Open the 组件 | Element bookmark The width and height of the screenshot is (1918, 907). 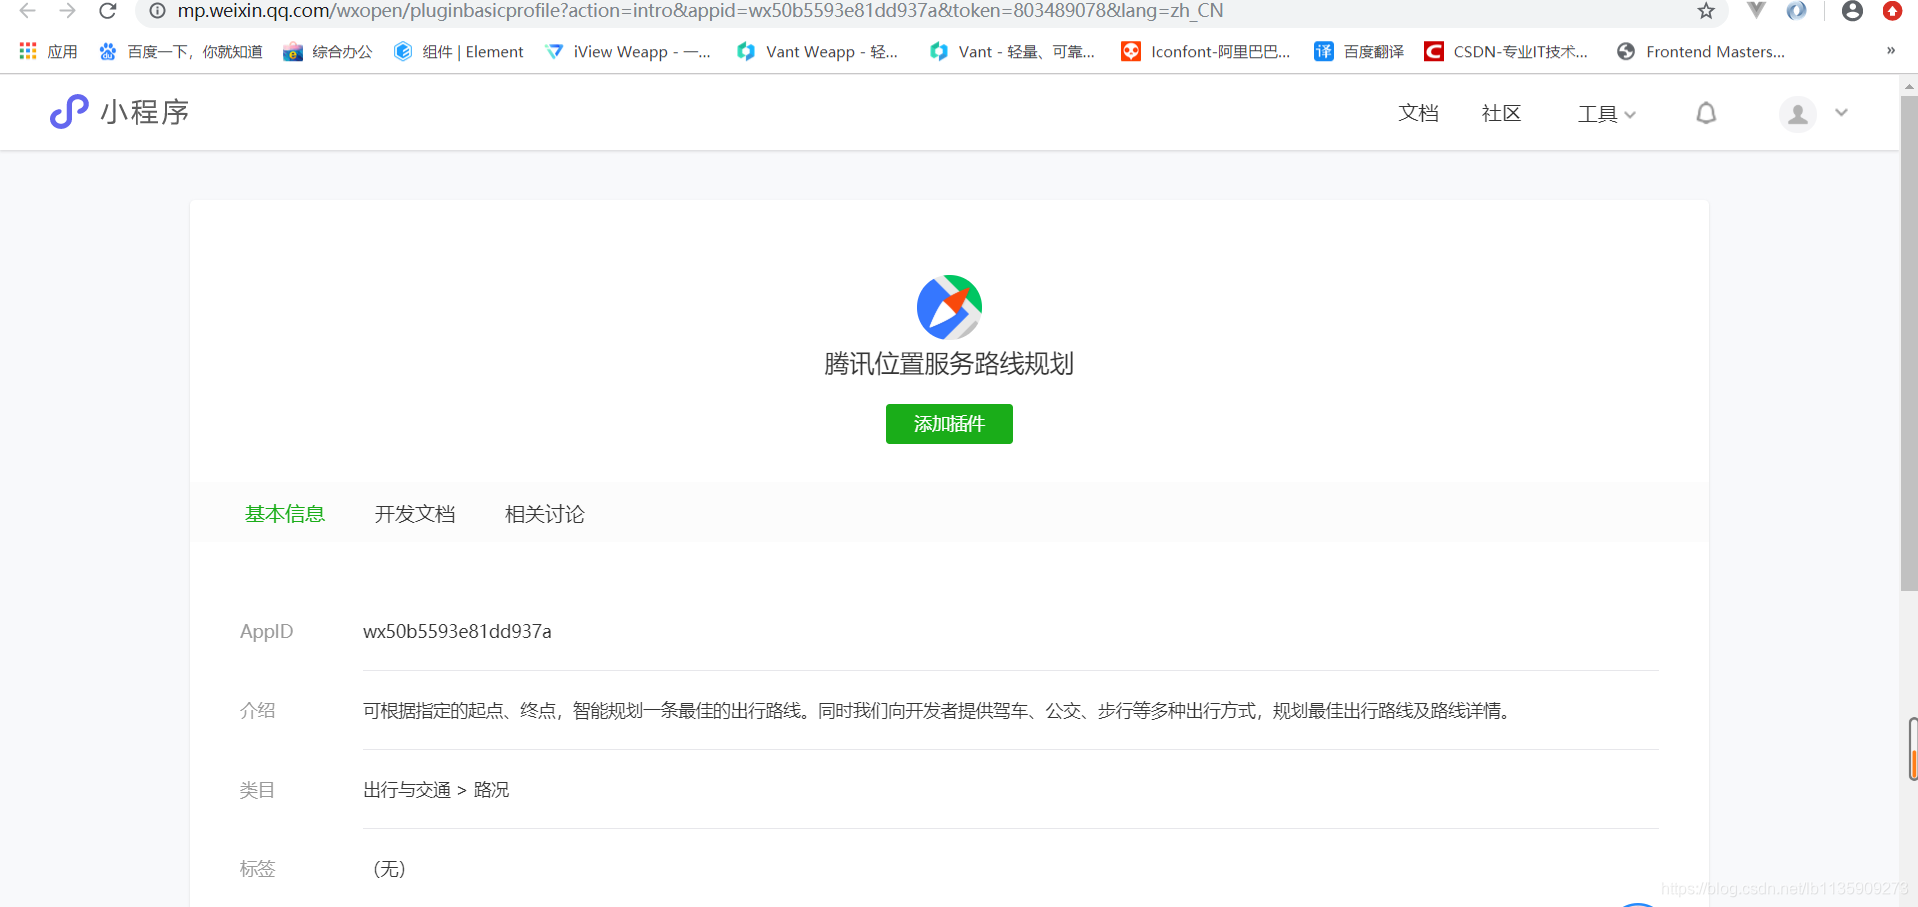459,52
